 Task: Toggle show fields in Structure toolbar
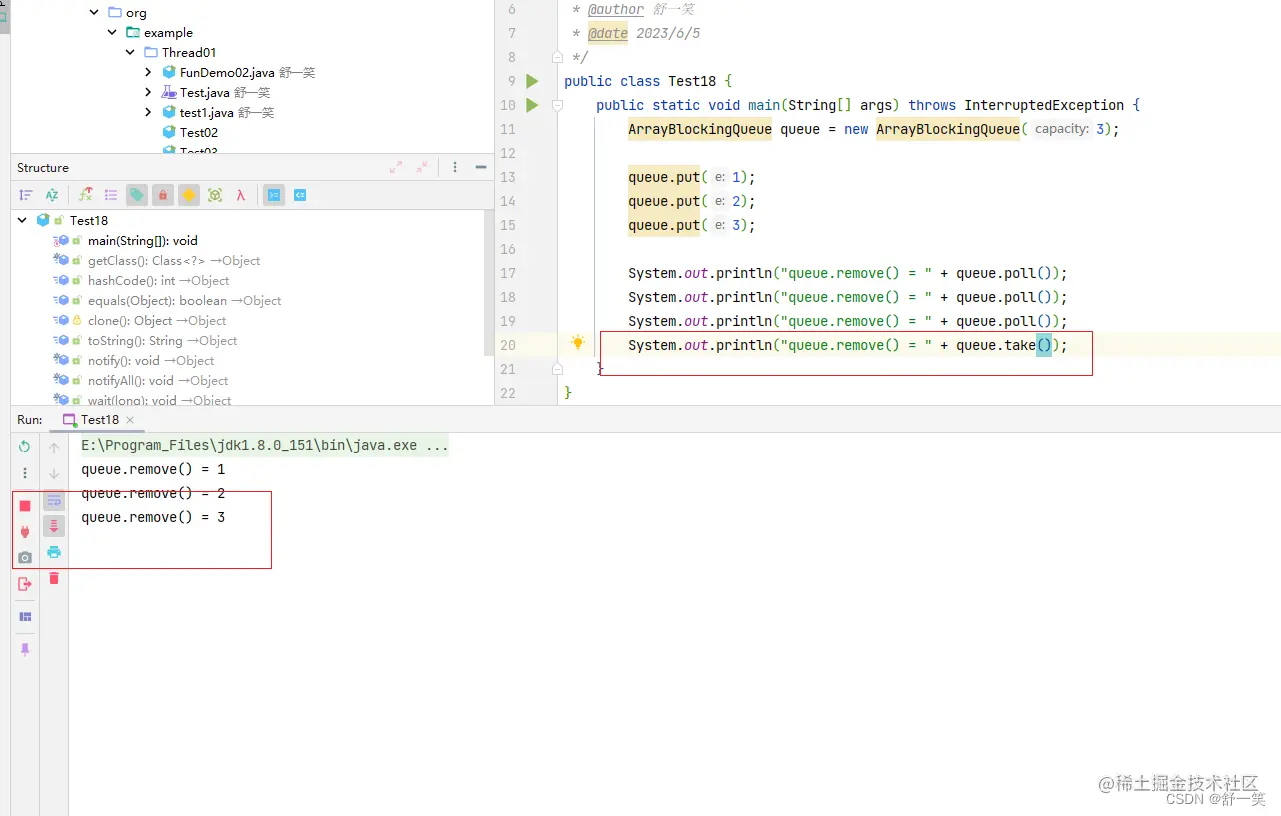pos(86,195)
